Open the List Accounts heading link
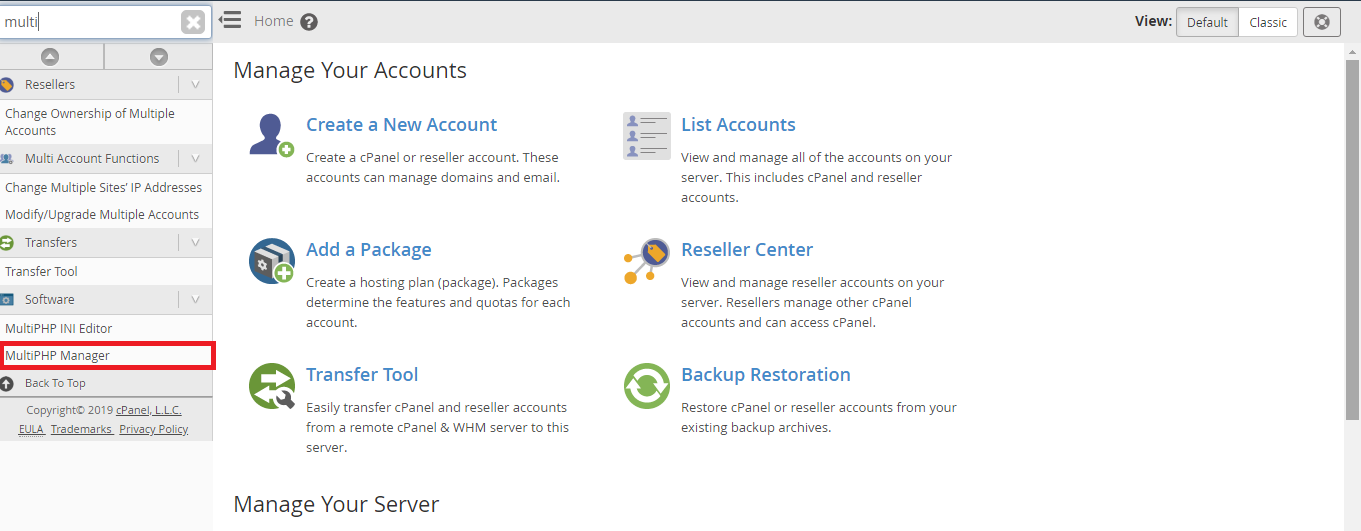 coord(738,125)
